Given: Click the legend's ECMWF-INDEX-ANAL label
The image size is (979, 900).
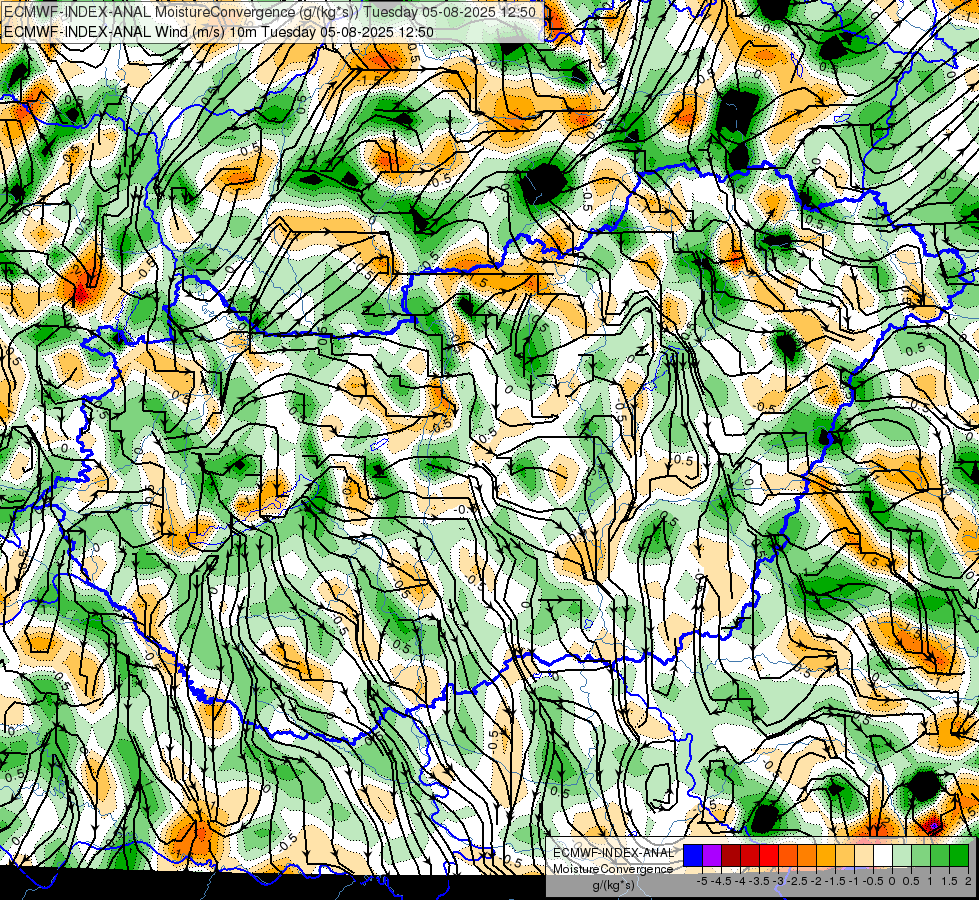Looking at the screenshot, I should click(613, 853).
